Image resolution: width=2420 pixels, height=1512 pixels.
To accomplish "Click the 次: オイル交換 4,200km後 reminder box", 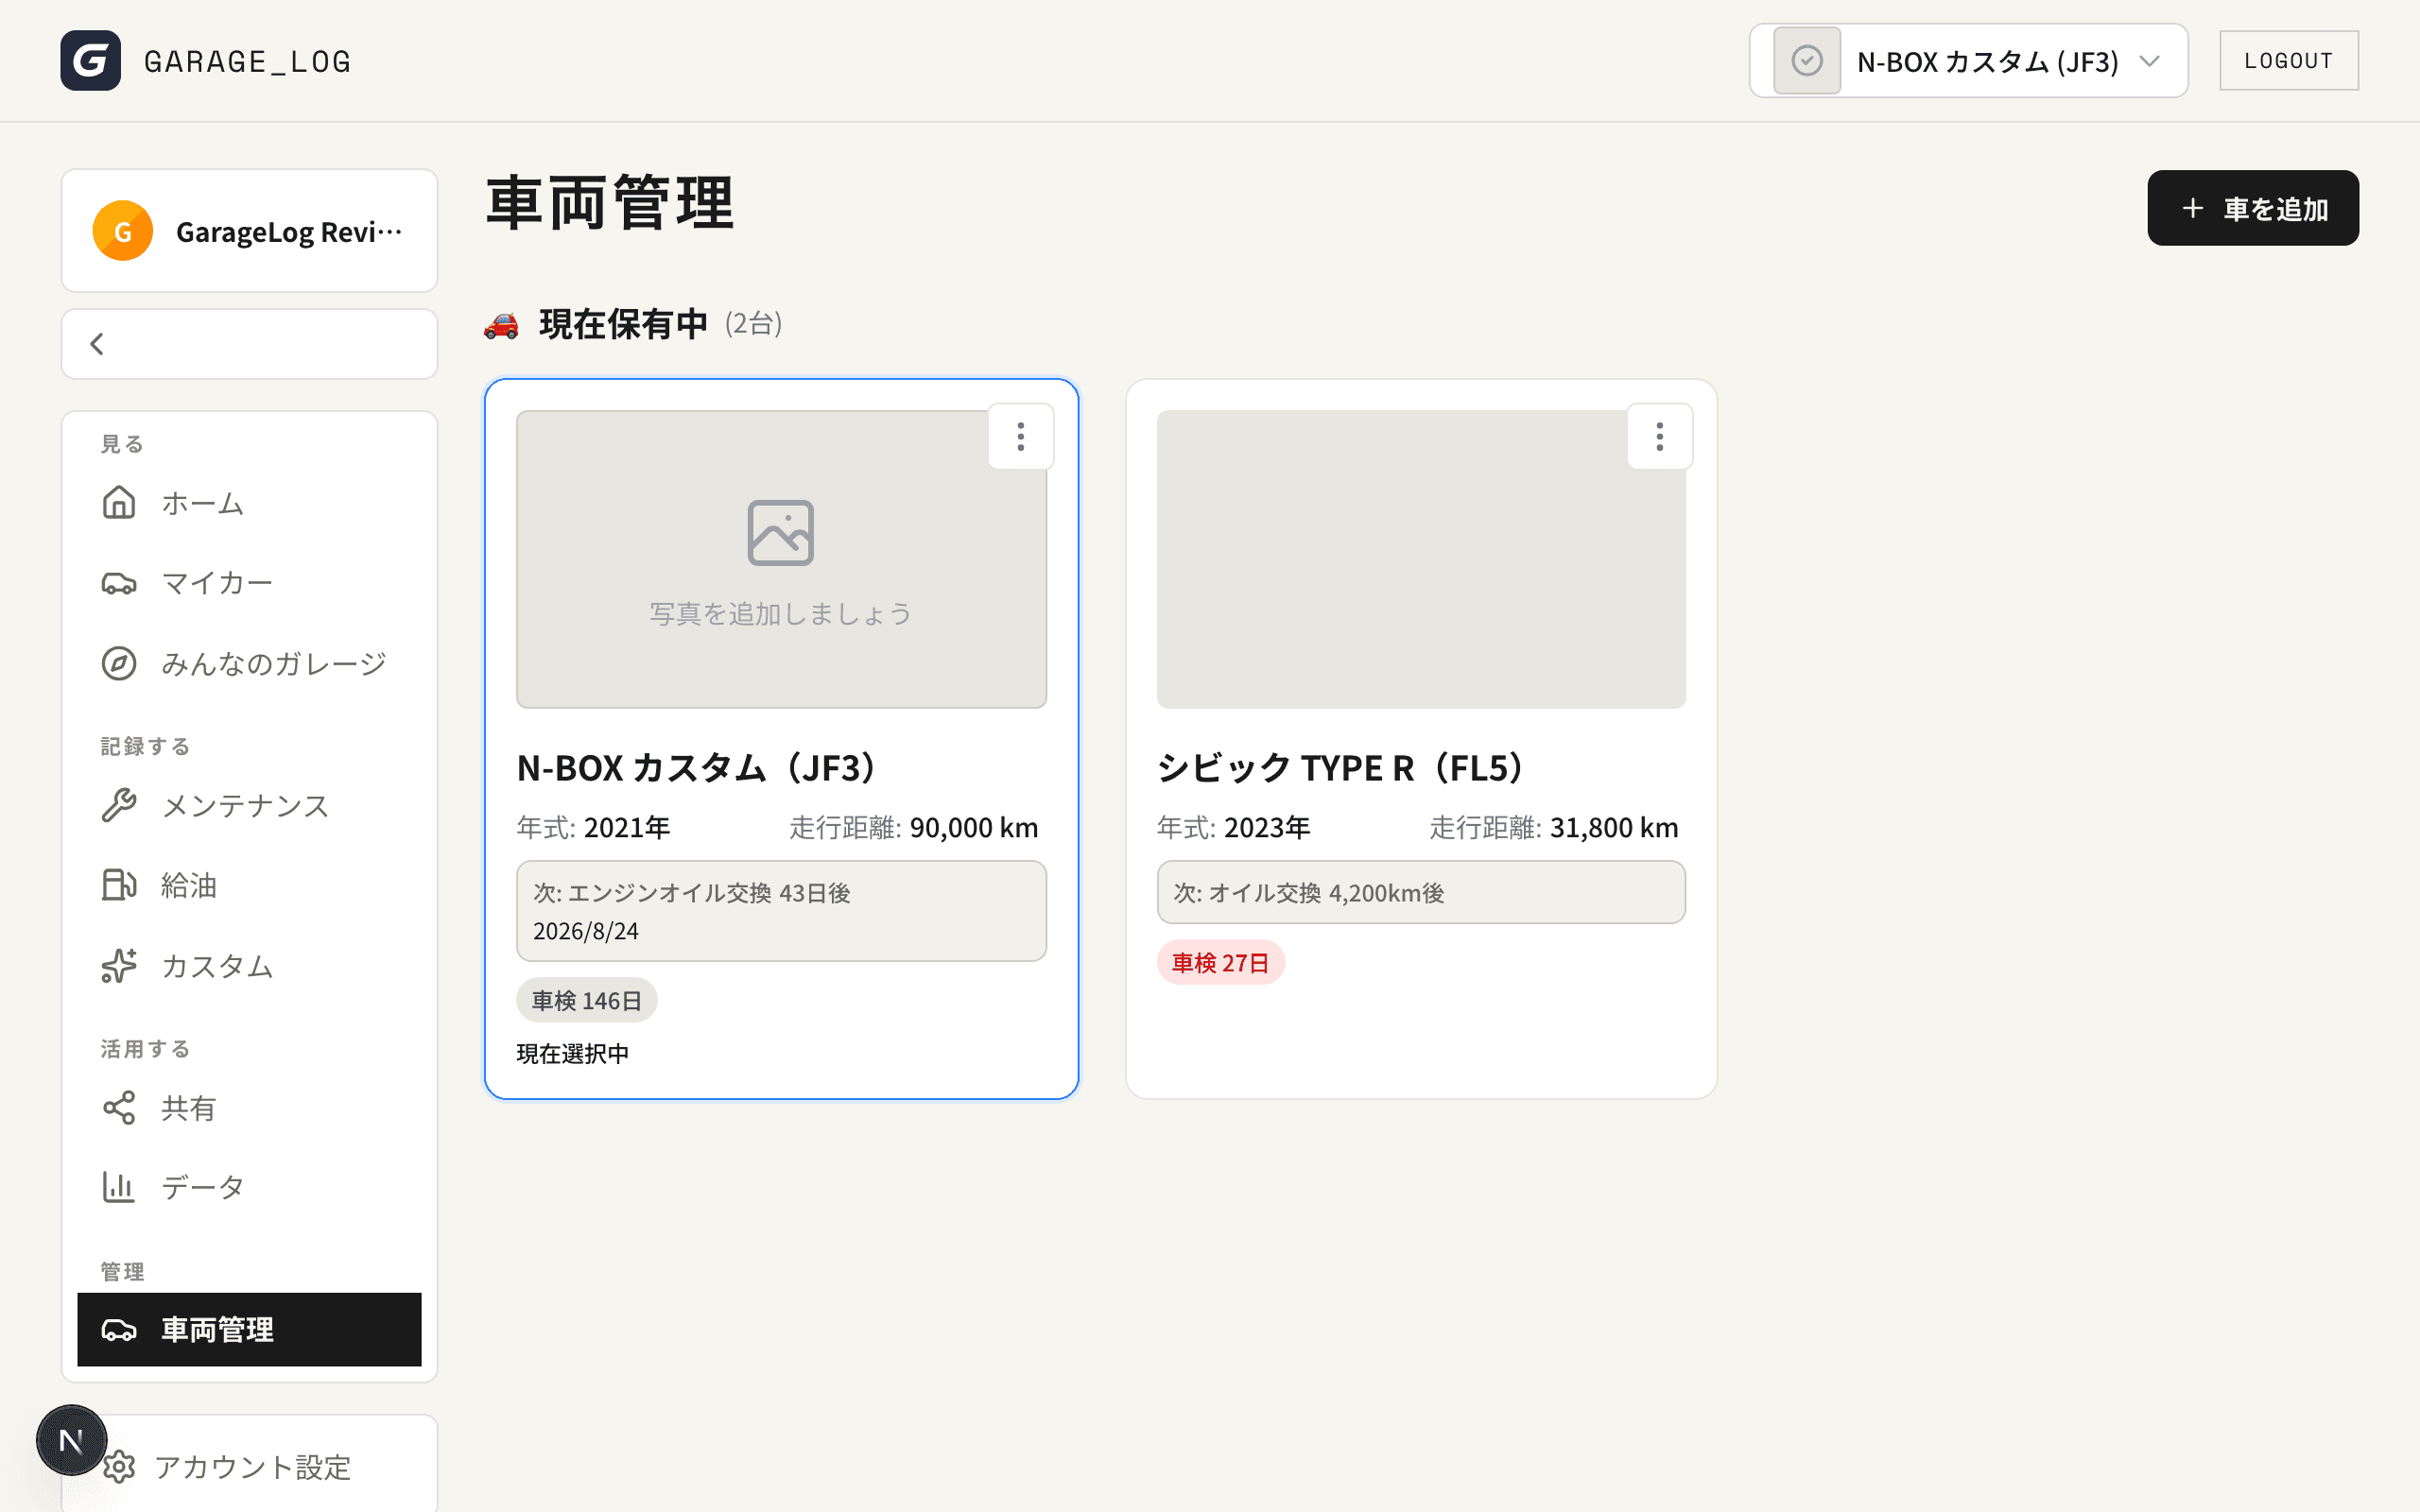I will point(1421,892).
